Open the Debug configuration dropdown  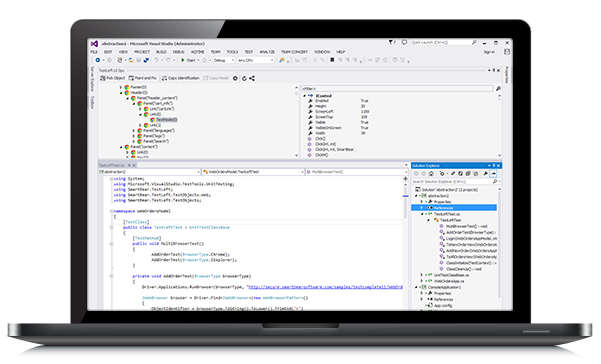[224, 60]
